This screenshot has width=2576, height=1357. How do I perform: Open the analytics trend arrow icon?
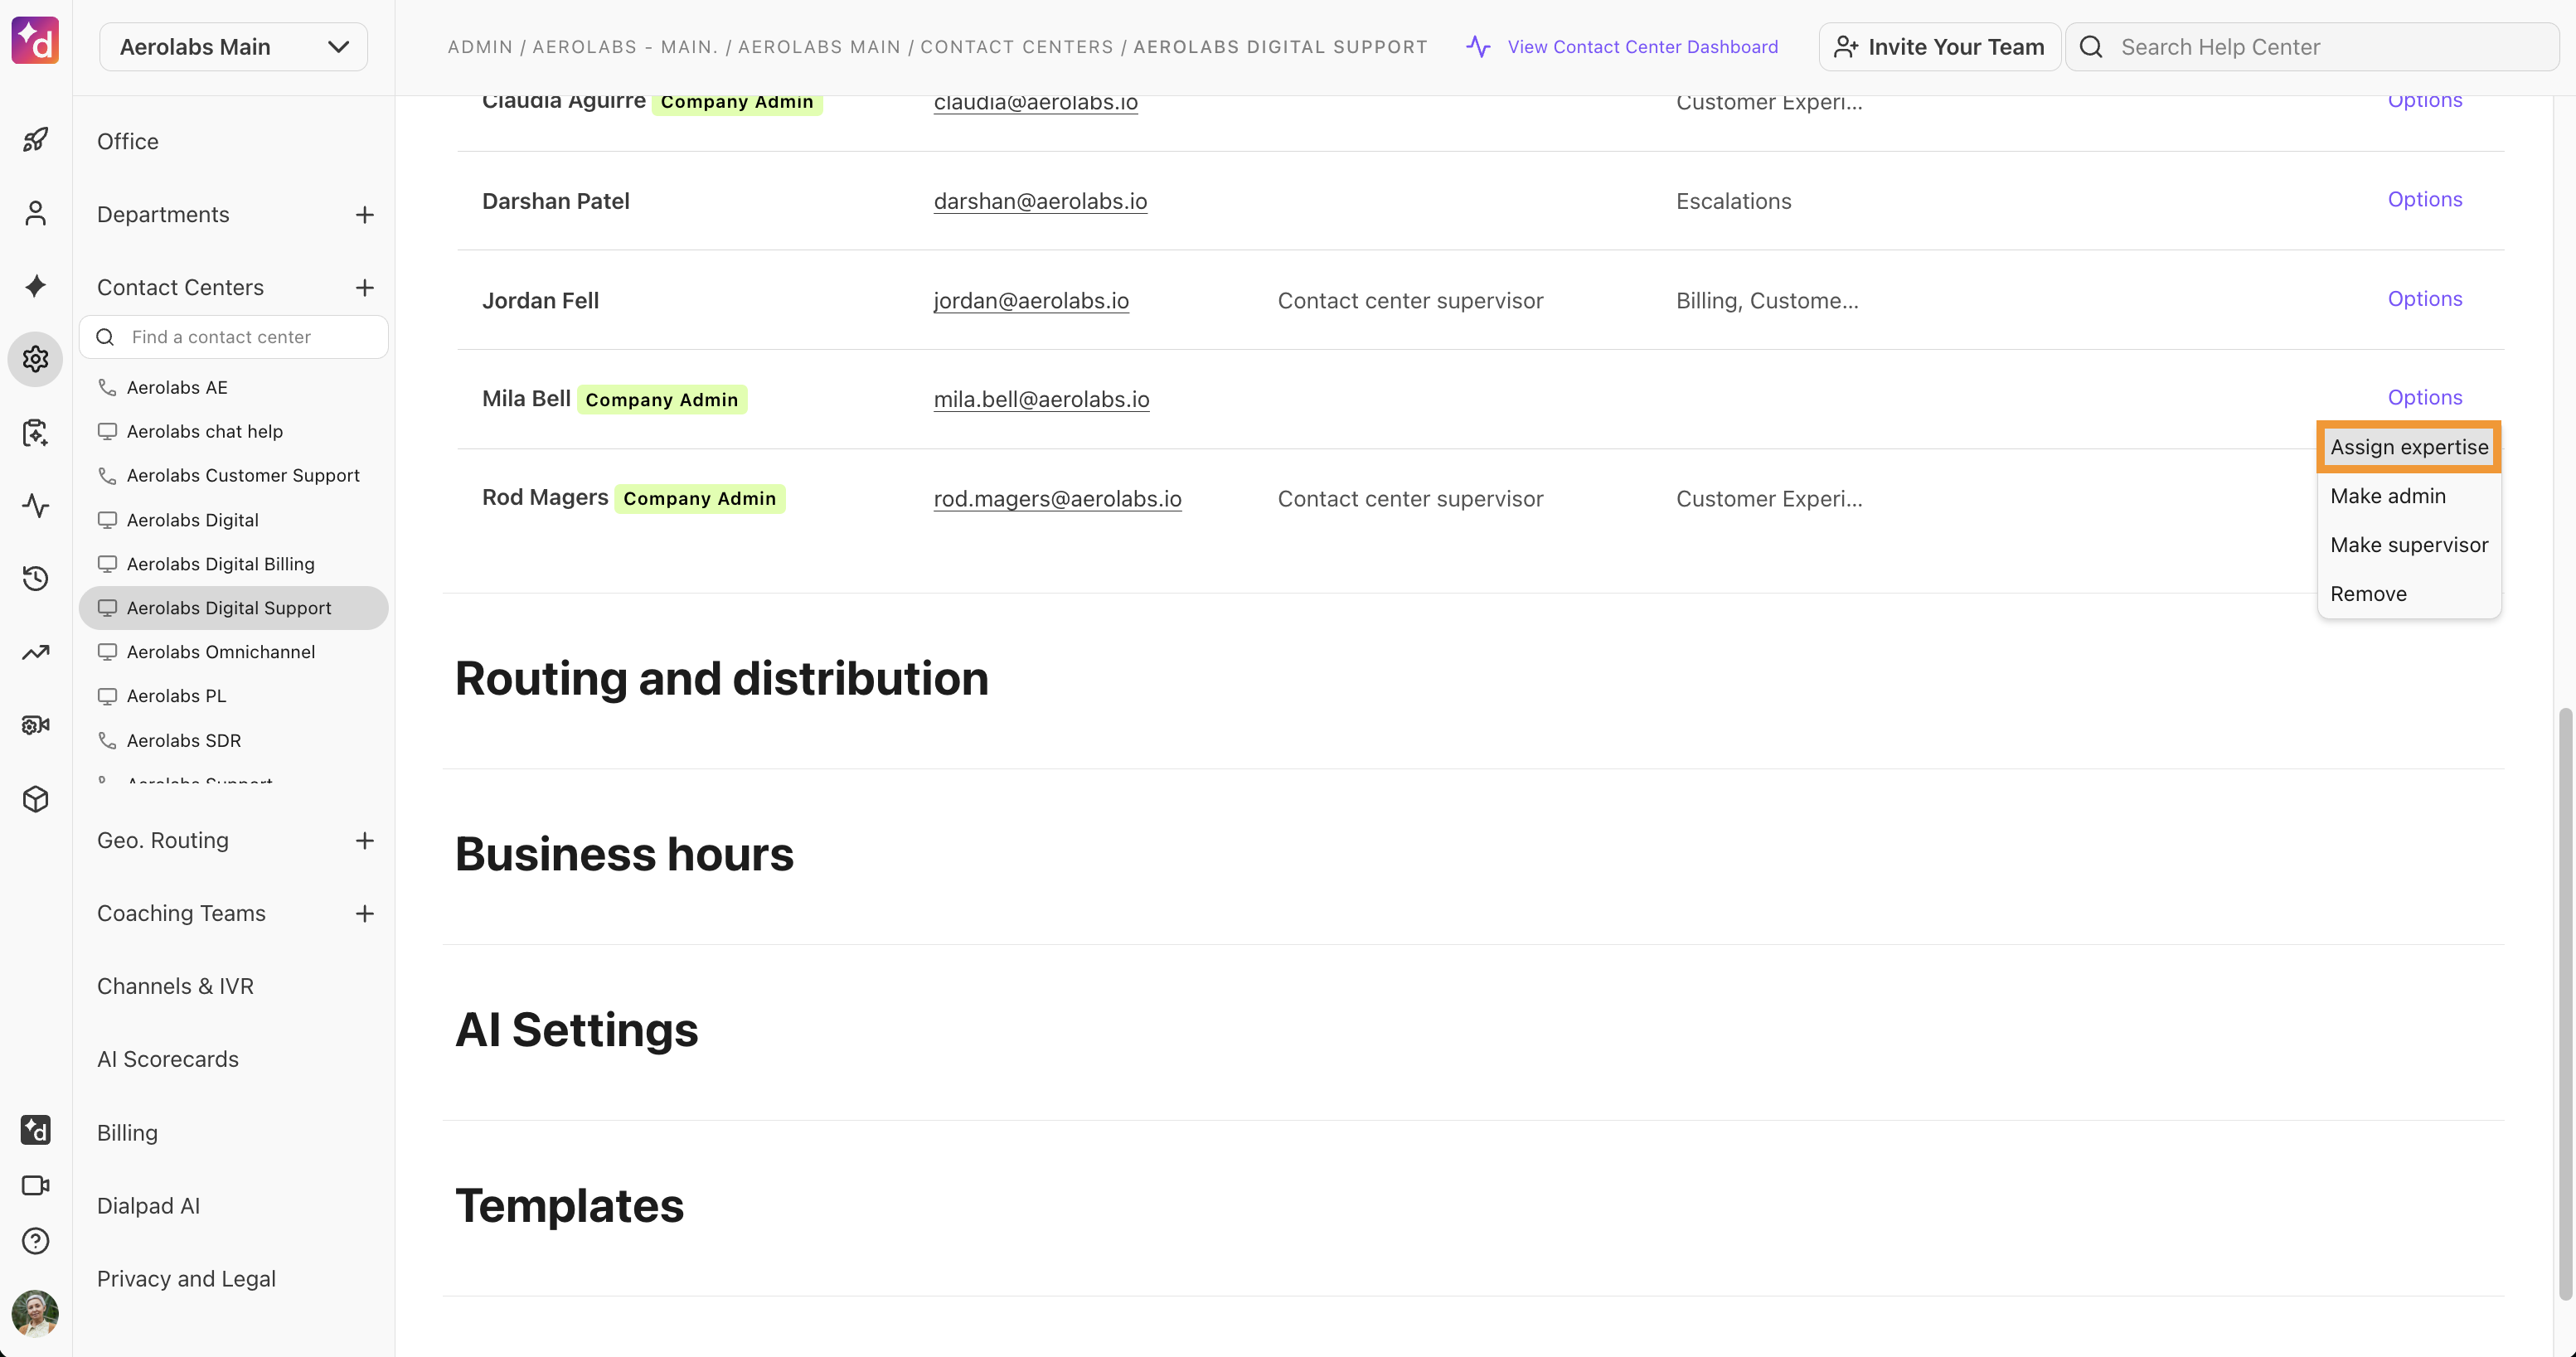pyautogui.click(x=35, y=652)
